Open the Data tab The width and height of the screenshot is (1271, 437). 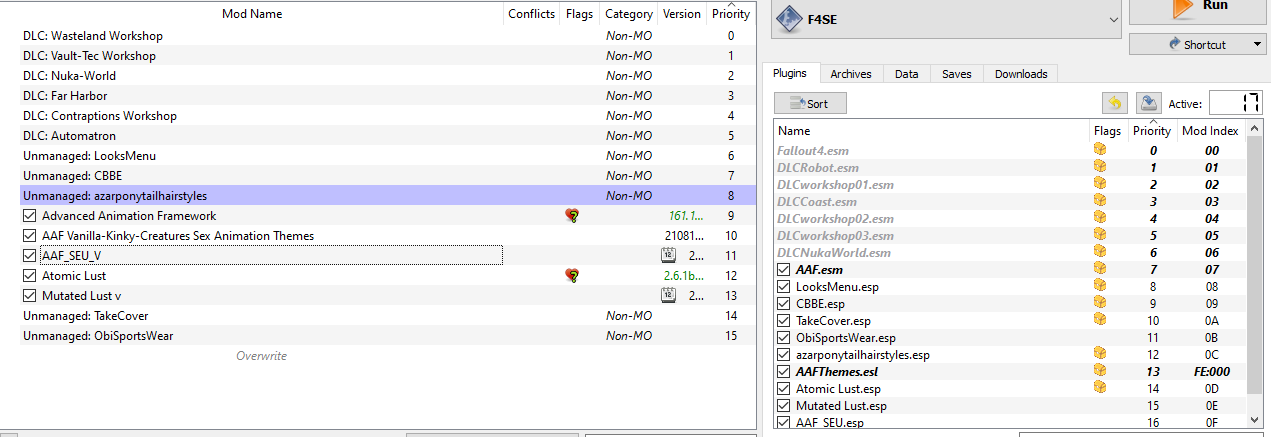coord(907,74)
